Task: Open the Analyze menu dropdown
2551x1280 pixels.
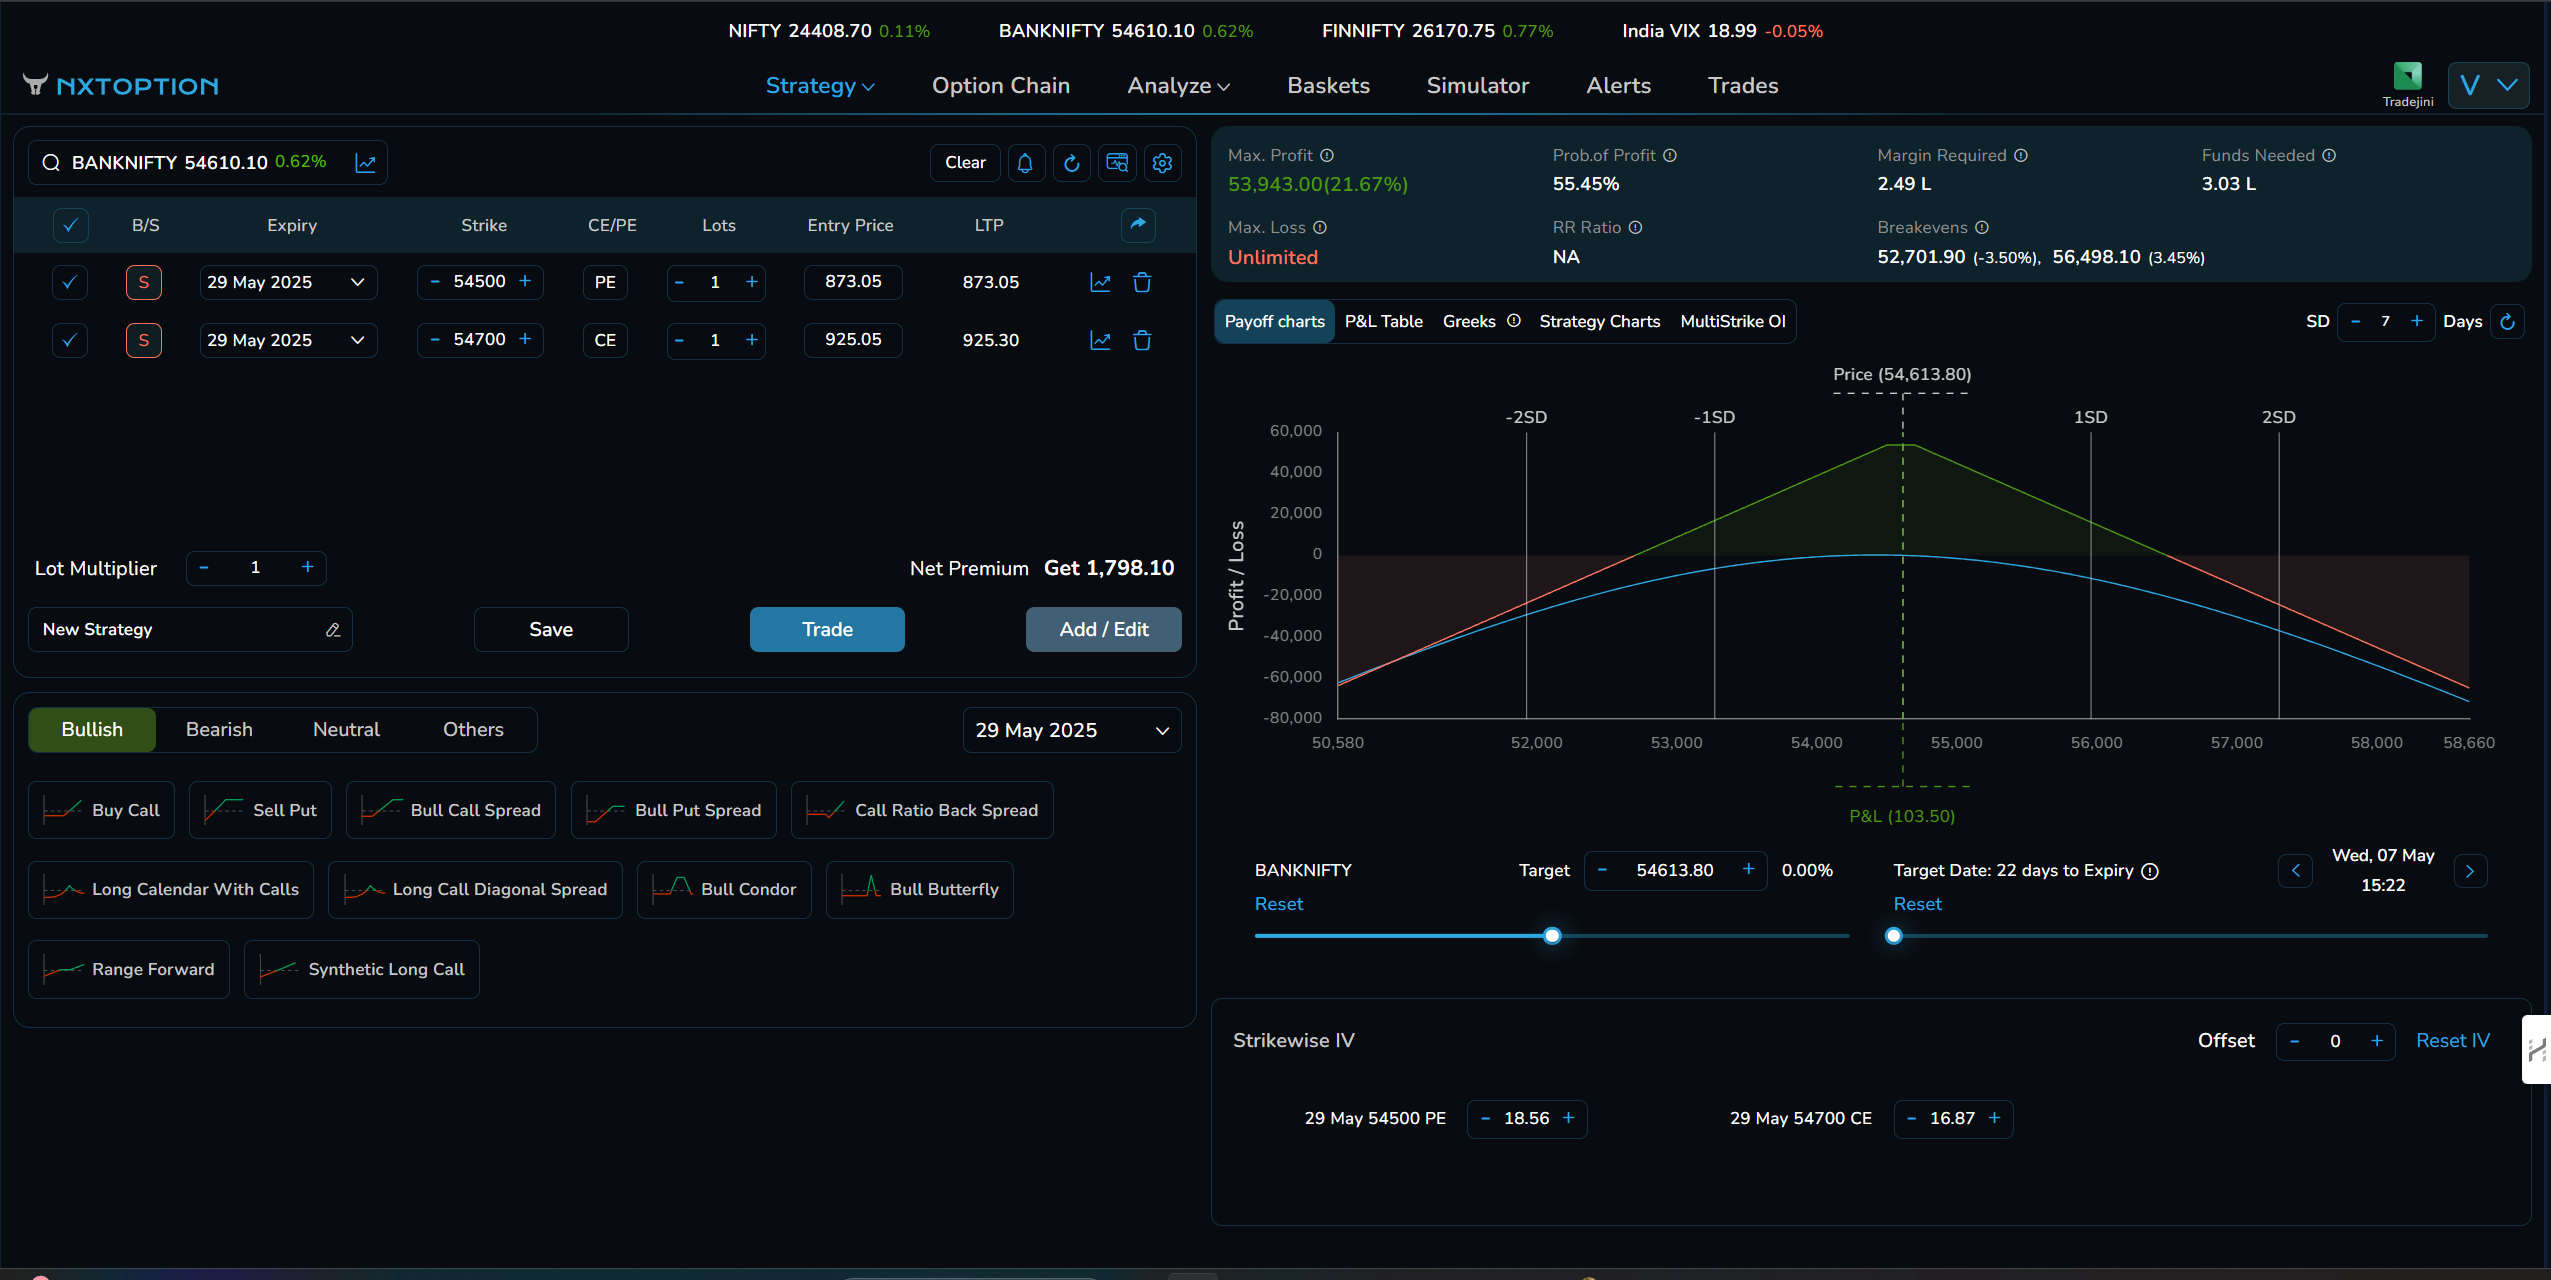Action: click(x=1178, y=86)
